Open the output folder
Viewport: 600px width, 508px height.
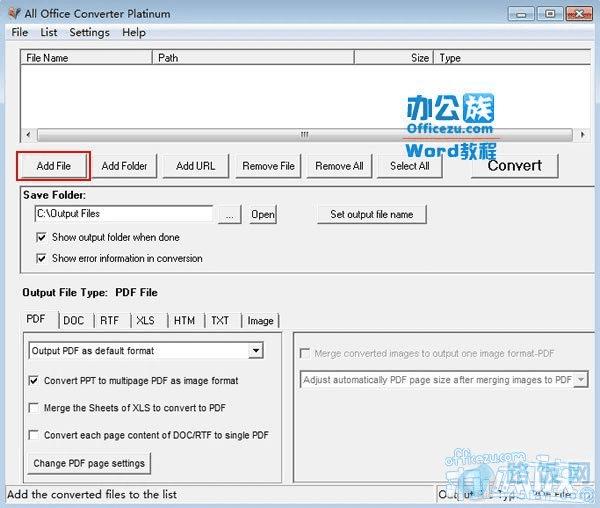(262, 214)
